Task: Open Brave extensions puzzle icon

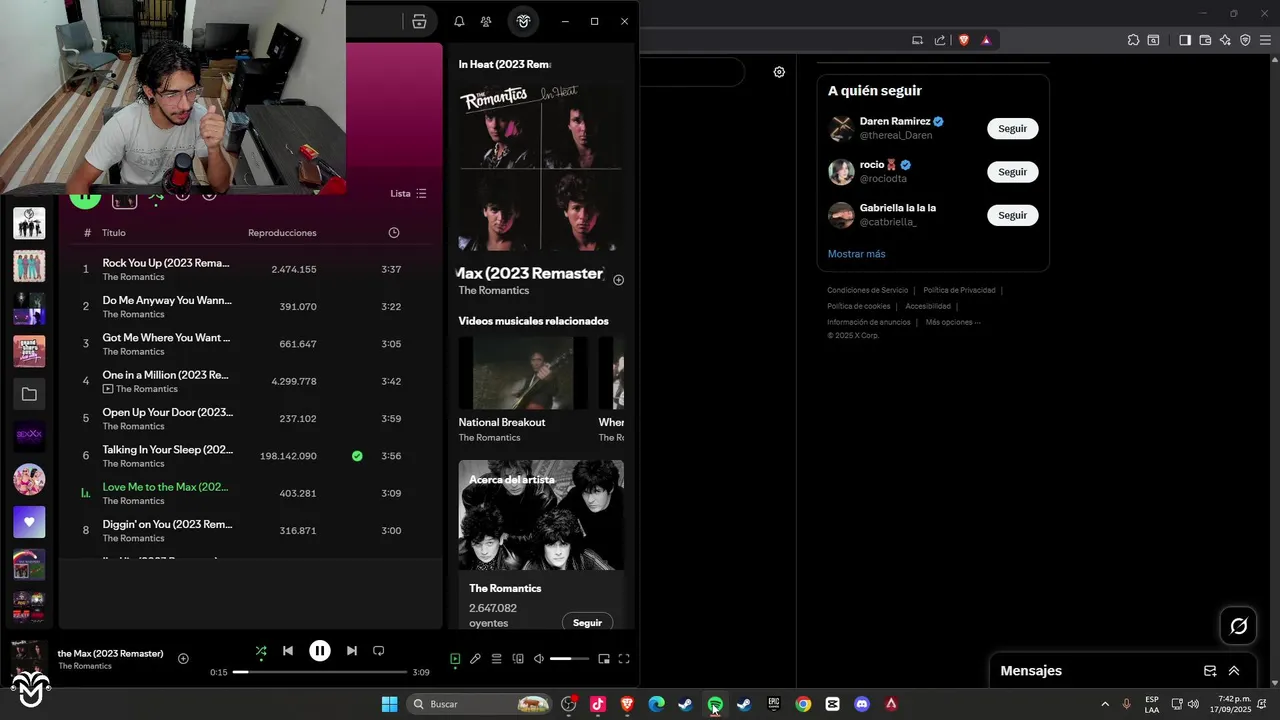Action: [1133, 40]
